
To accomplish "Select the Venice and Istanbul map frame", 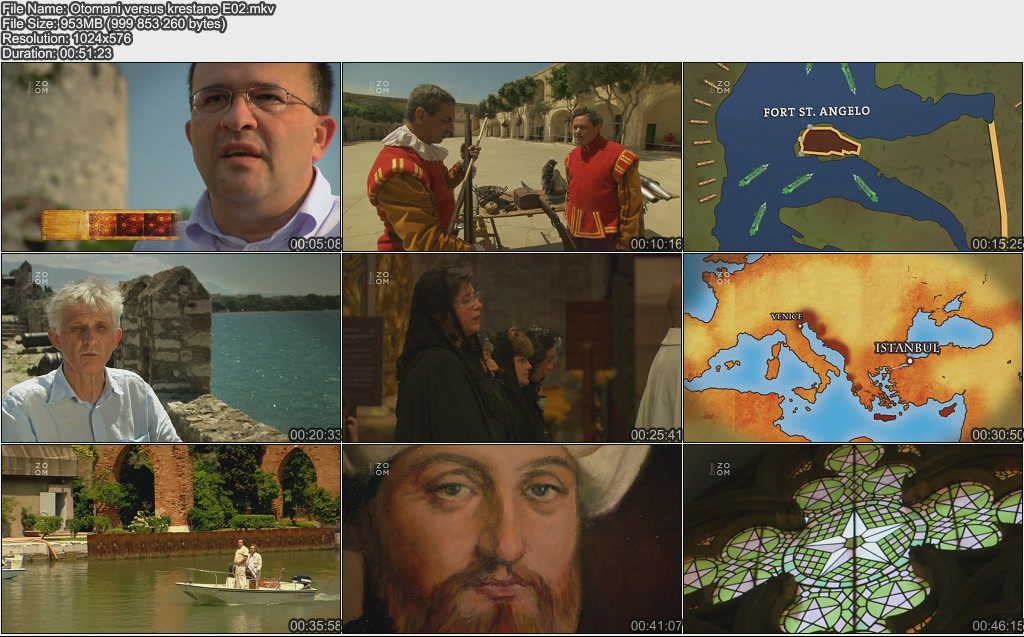I will (852, 348).
